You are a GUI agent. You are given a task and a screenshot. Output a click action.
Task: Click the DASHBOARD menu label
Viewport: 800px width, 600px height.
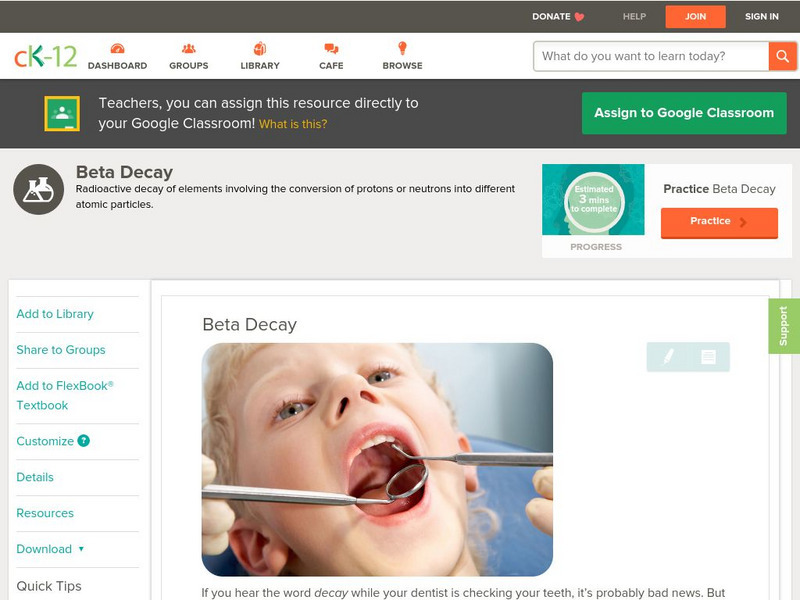[117, 66]
